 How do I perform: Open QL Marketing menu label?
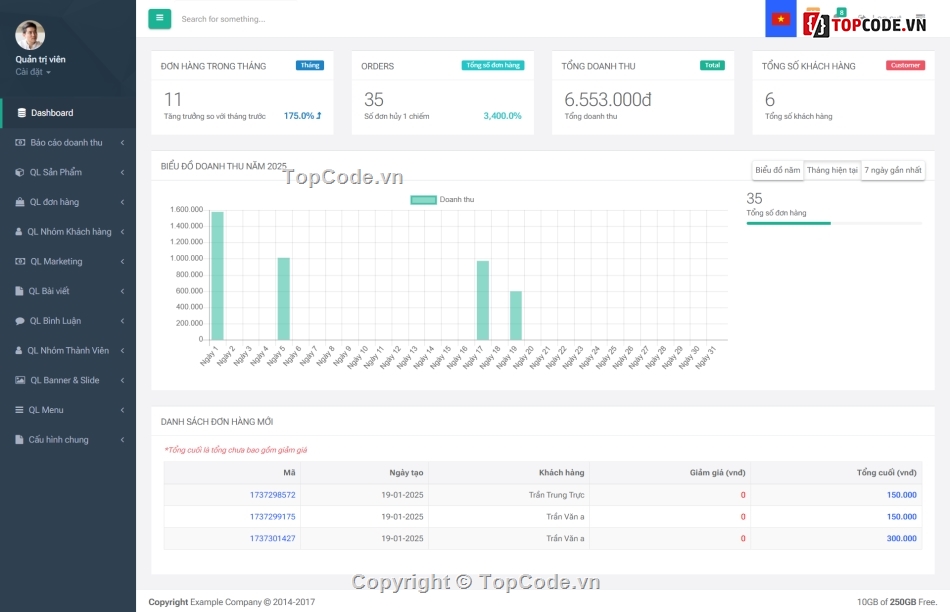click(x=56, y=261)
